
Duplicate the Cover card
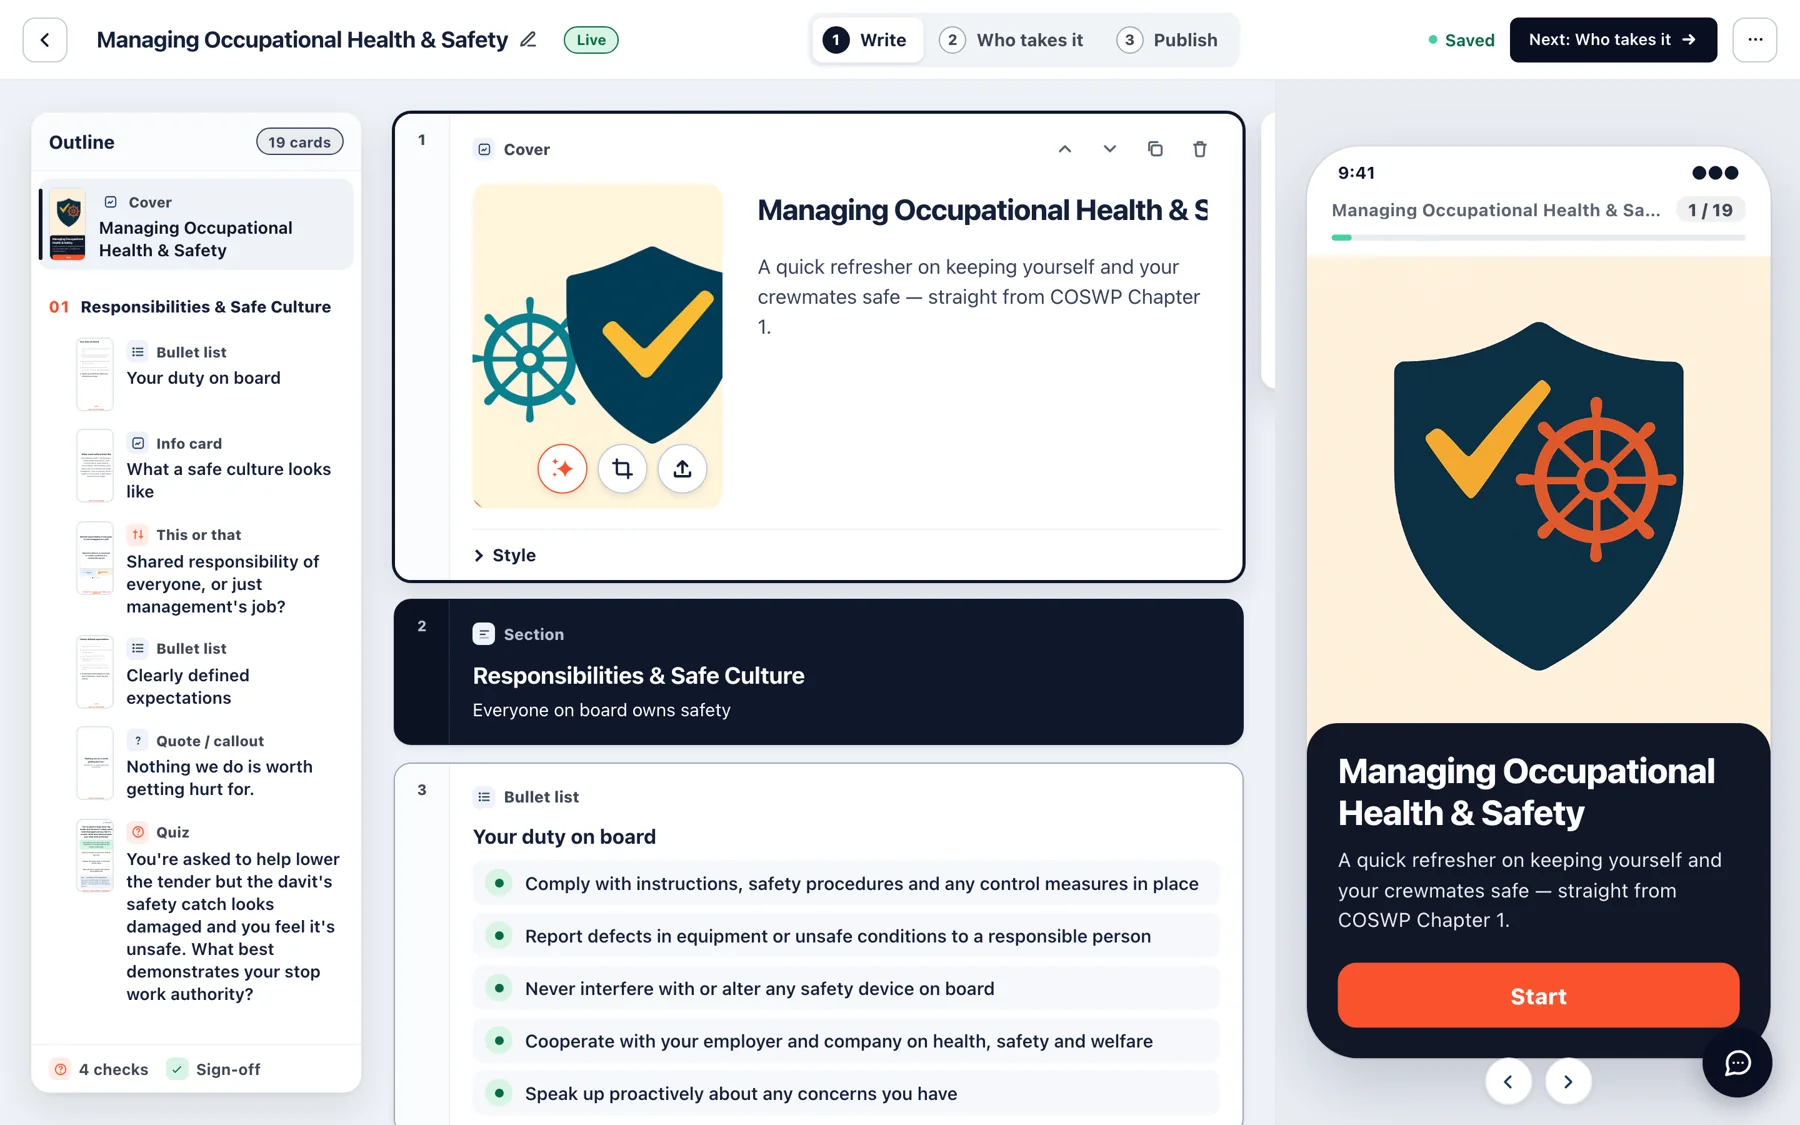click(x=1155, y=149)
